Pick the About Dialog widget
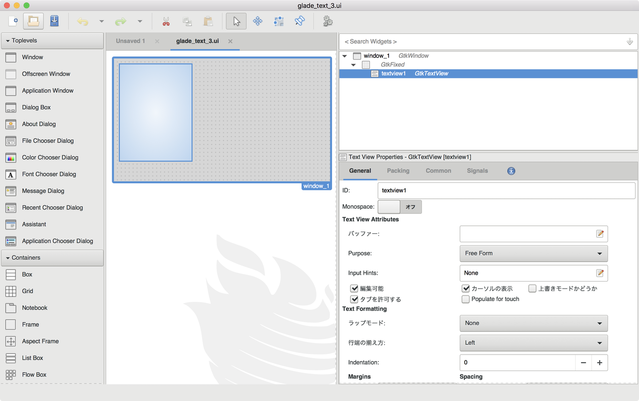Screen dimensions: 639x401 [x=52, y=124]
